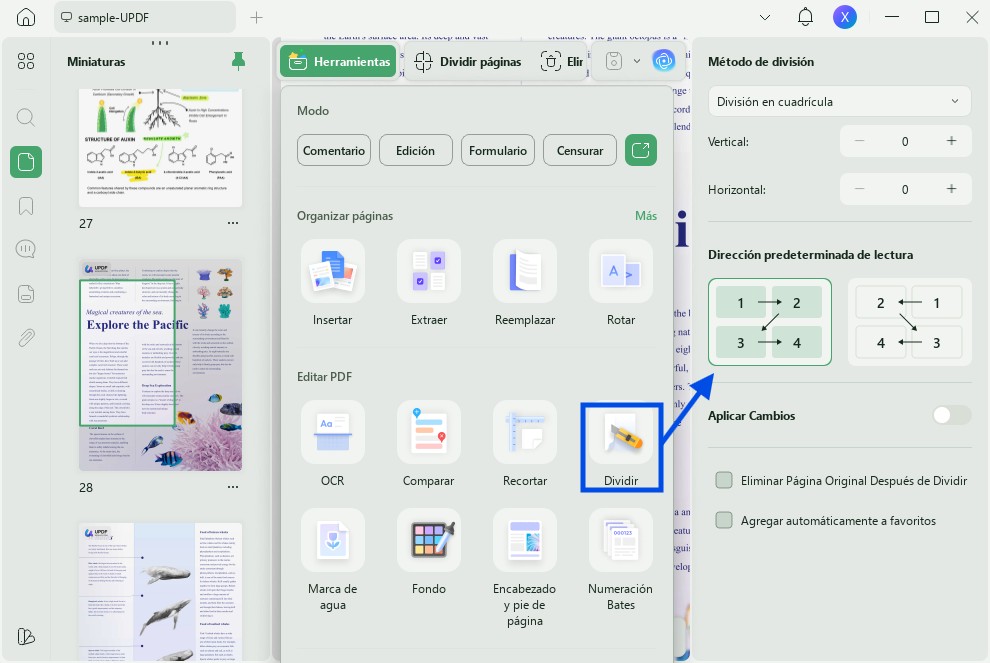
Task: Check Eliminar Página Original Después de Dividir
Action: click(724, 481)
